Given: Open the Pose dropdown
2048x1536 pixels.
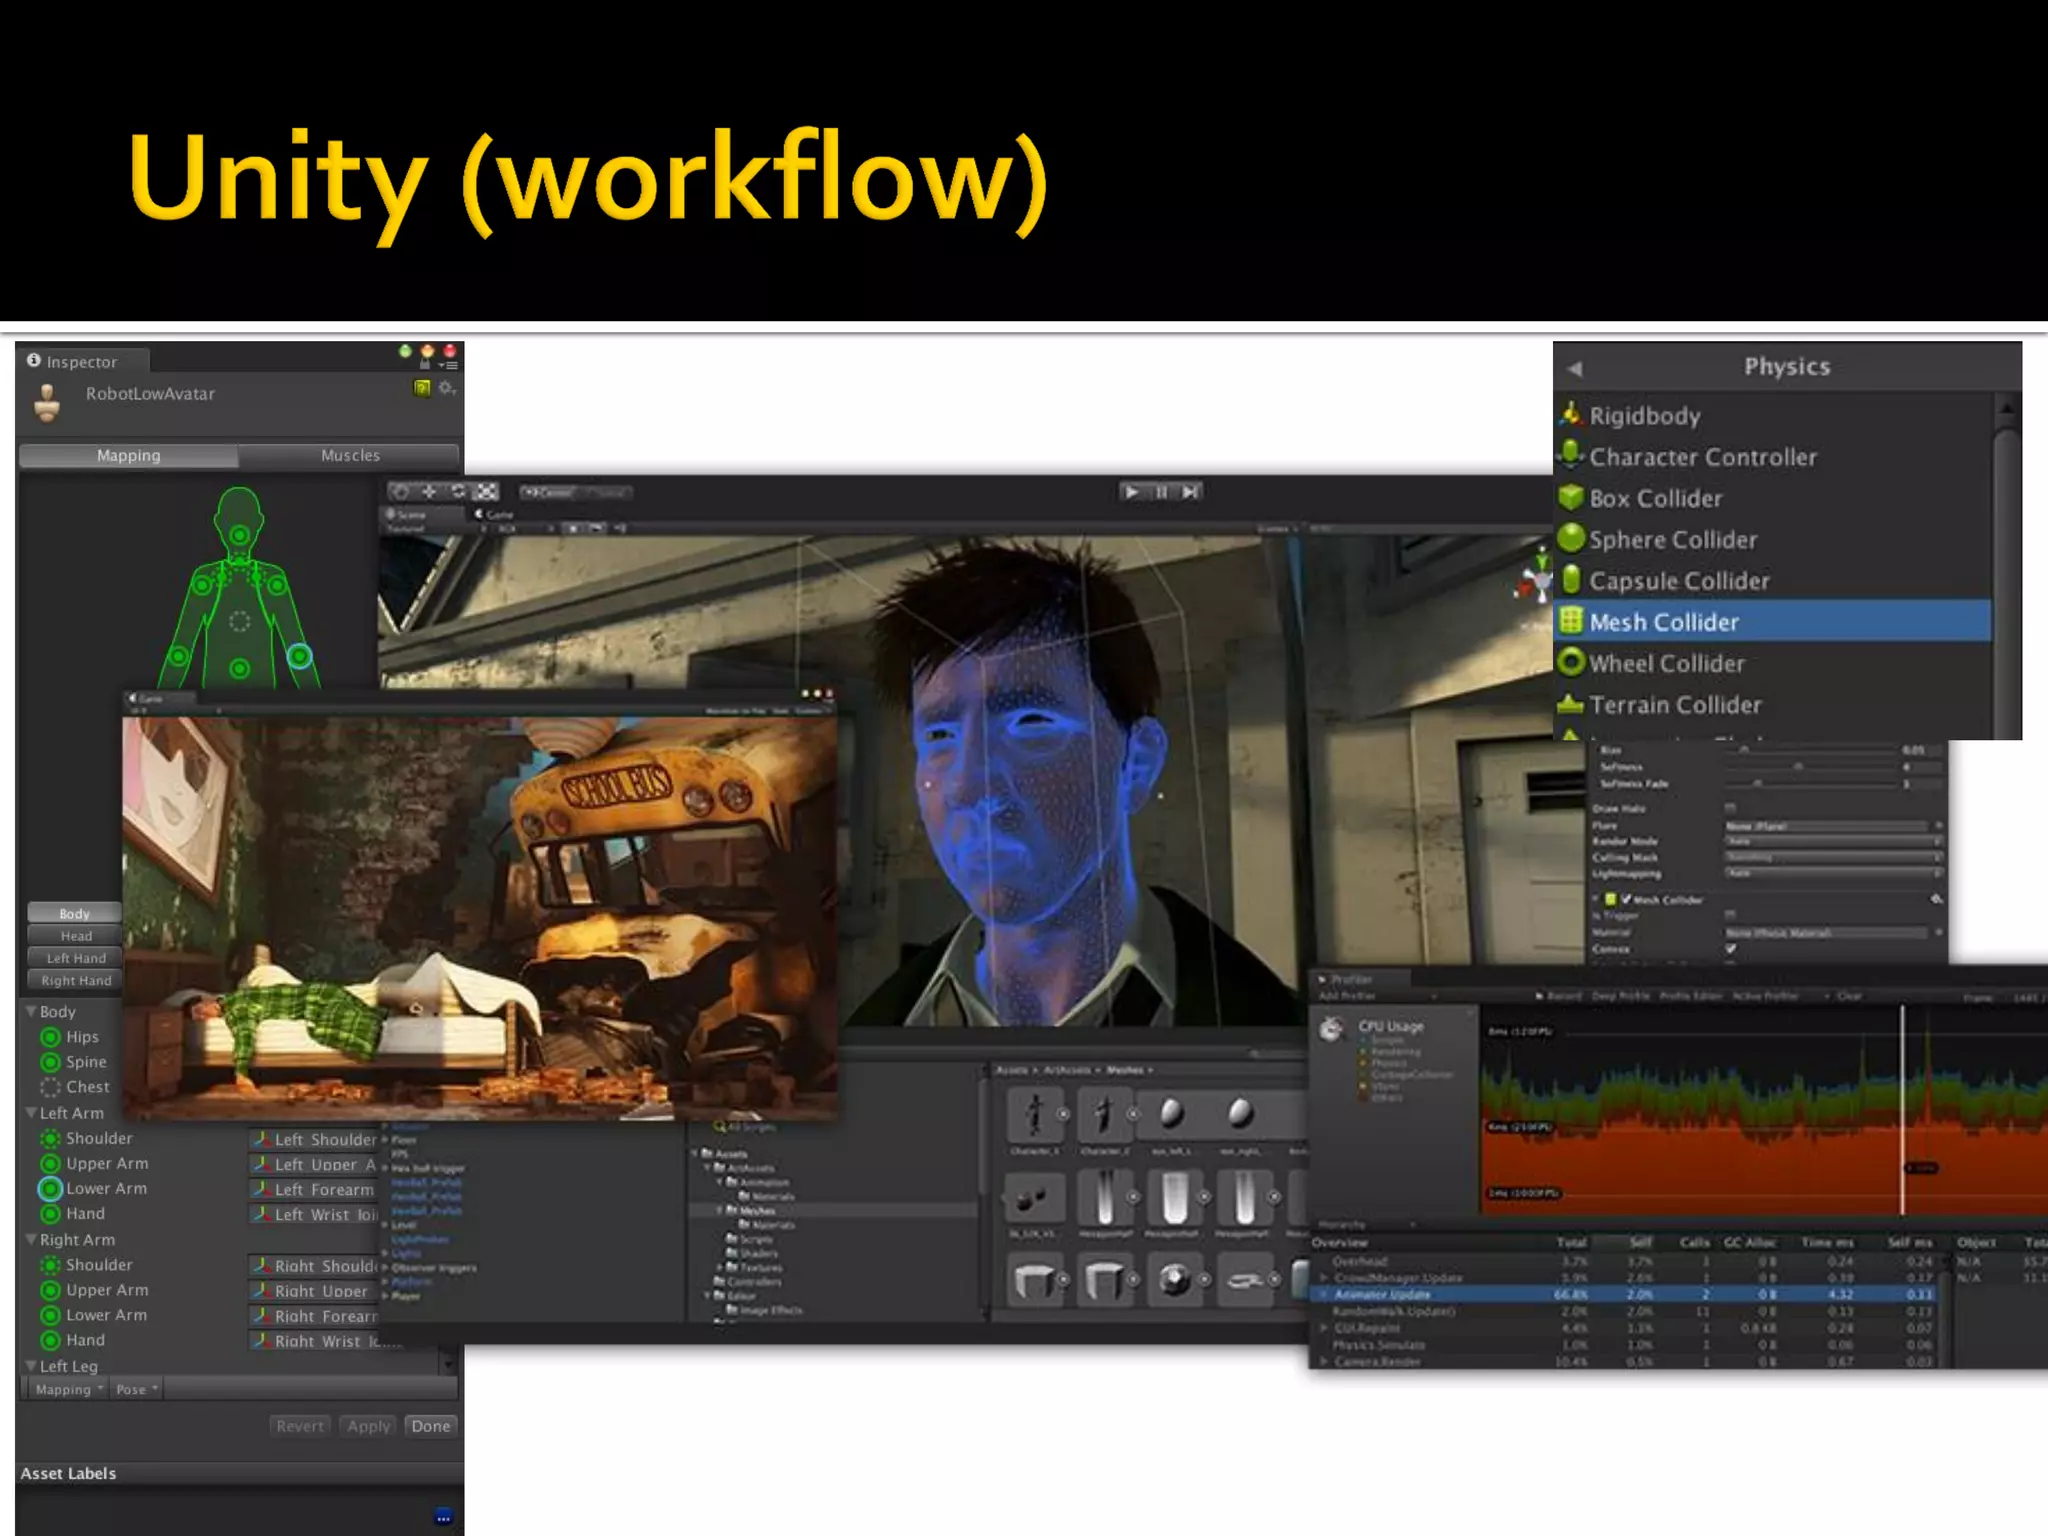Looking at the screenshot, I should [x=137, y=1389].
